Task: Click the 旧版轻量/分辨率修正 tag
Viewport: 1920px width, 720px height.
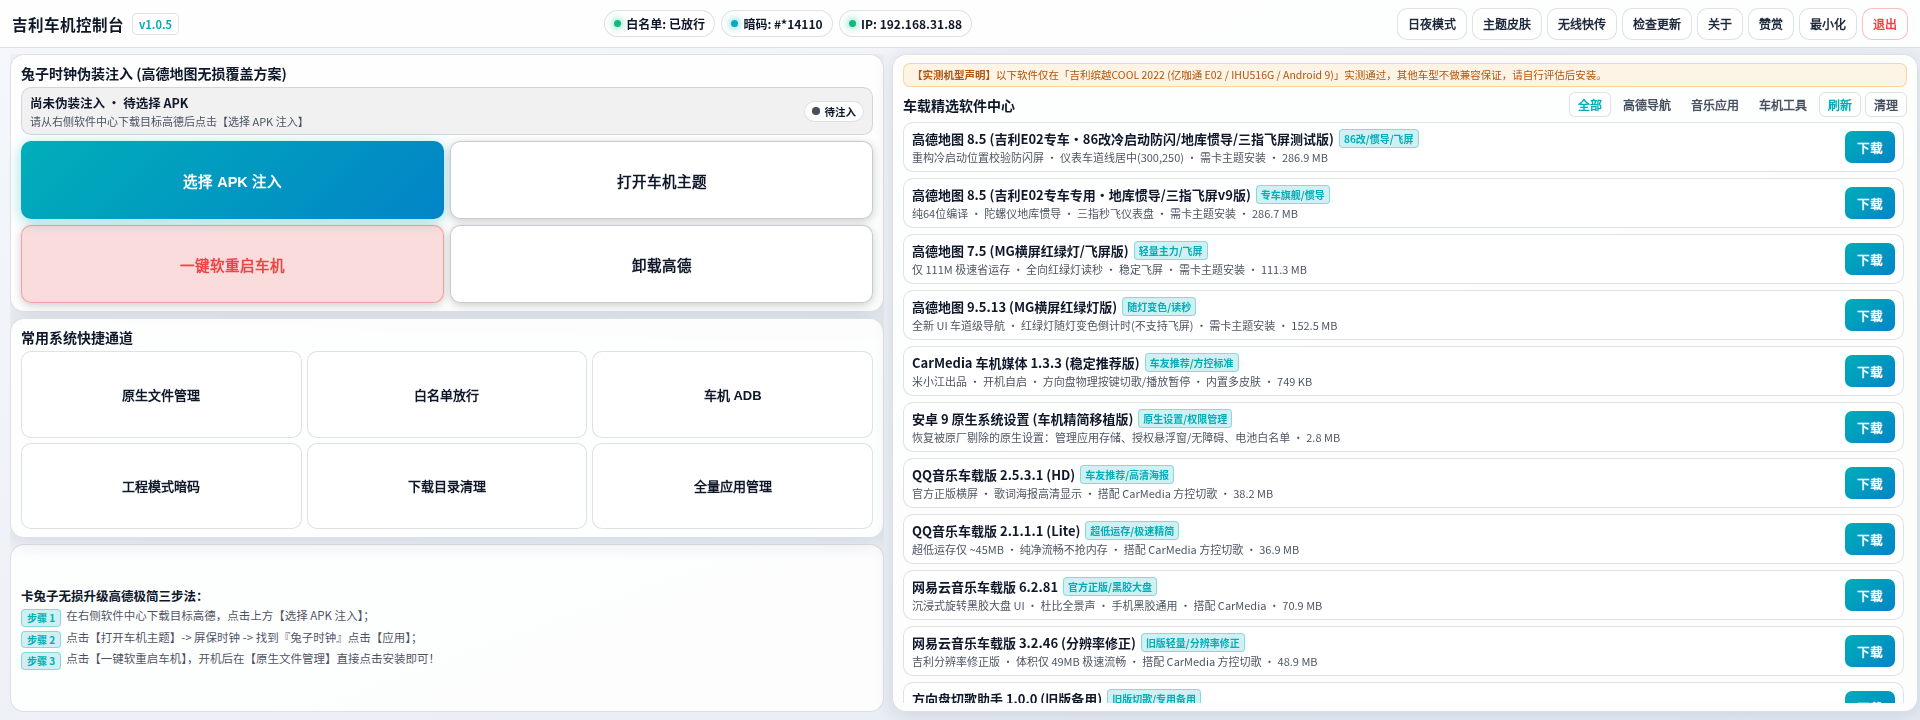Action: coord(1193,643)
